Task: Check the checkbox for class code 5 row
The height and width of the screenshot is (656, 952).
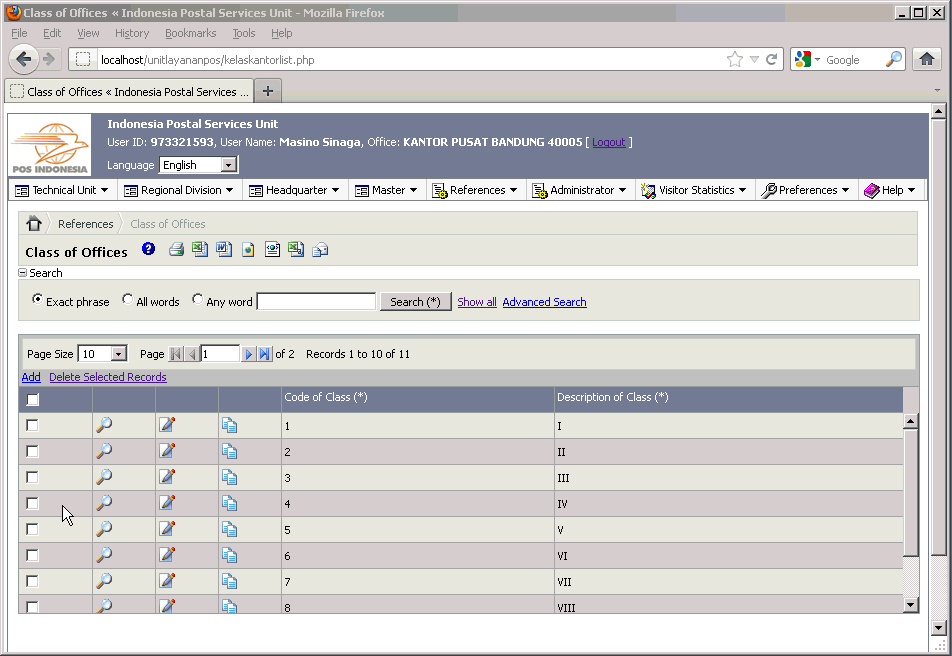Action: point(31,529)
